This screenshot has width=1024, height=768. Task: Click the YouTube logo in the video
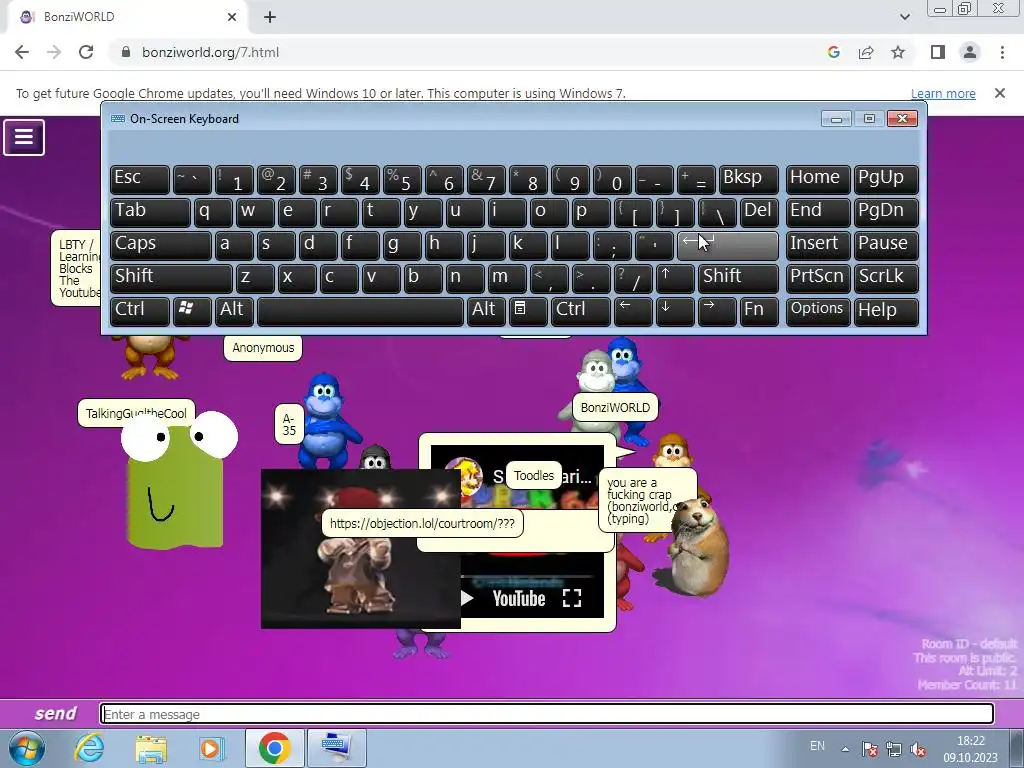tap(519, 598)
